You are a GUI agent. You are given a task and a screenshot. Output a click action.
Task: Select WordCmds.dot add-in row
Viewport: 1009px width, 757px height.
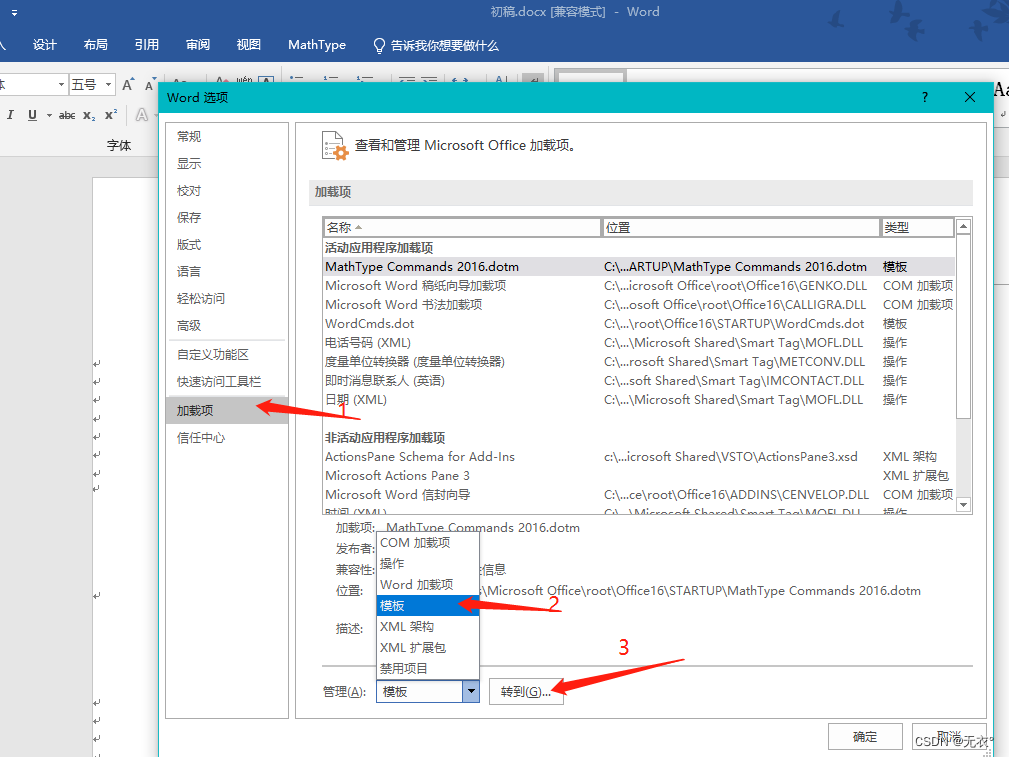639,324
